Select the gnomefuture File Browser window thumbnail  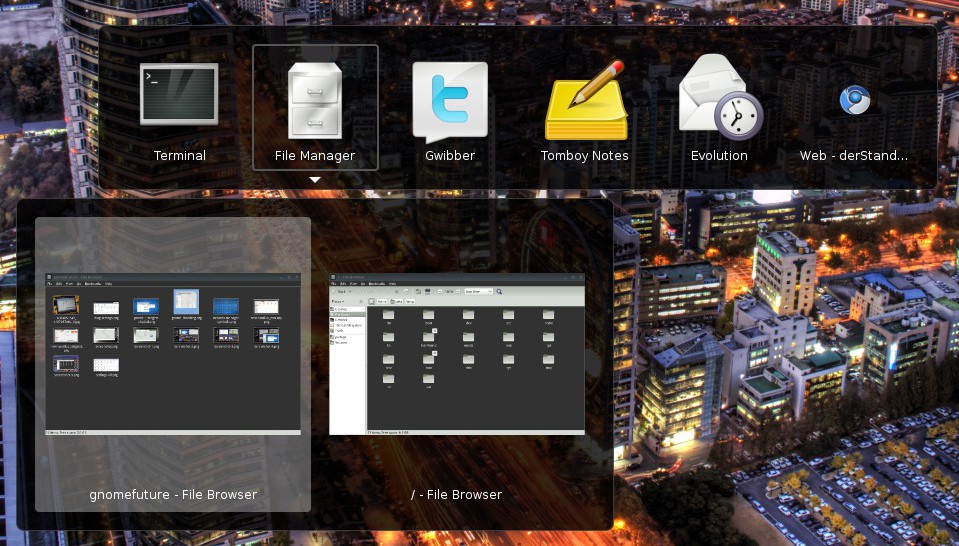173,353
